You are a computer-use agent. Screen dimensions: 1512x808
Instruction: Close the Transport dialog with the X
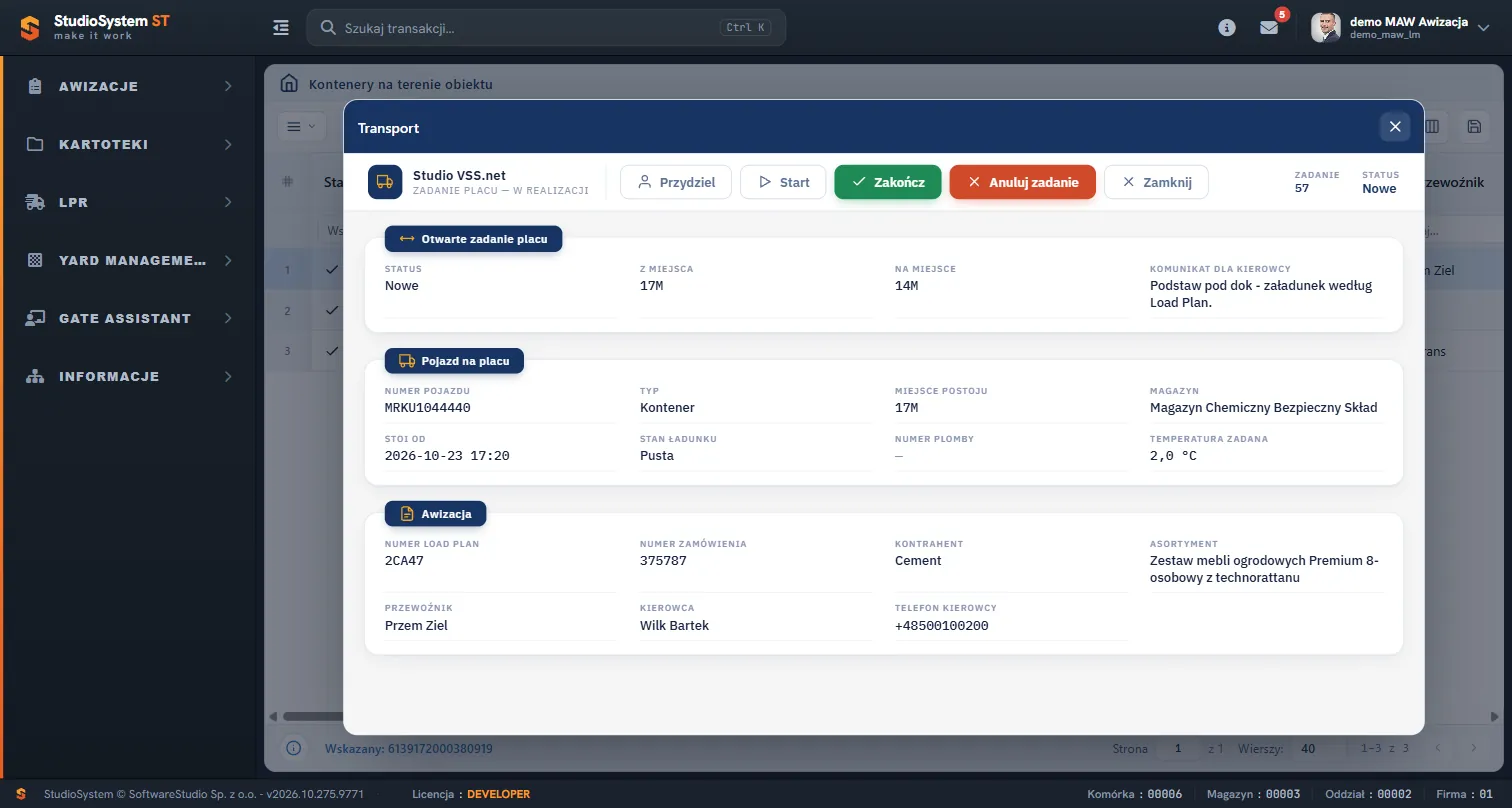[1395, 126]
